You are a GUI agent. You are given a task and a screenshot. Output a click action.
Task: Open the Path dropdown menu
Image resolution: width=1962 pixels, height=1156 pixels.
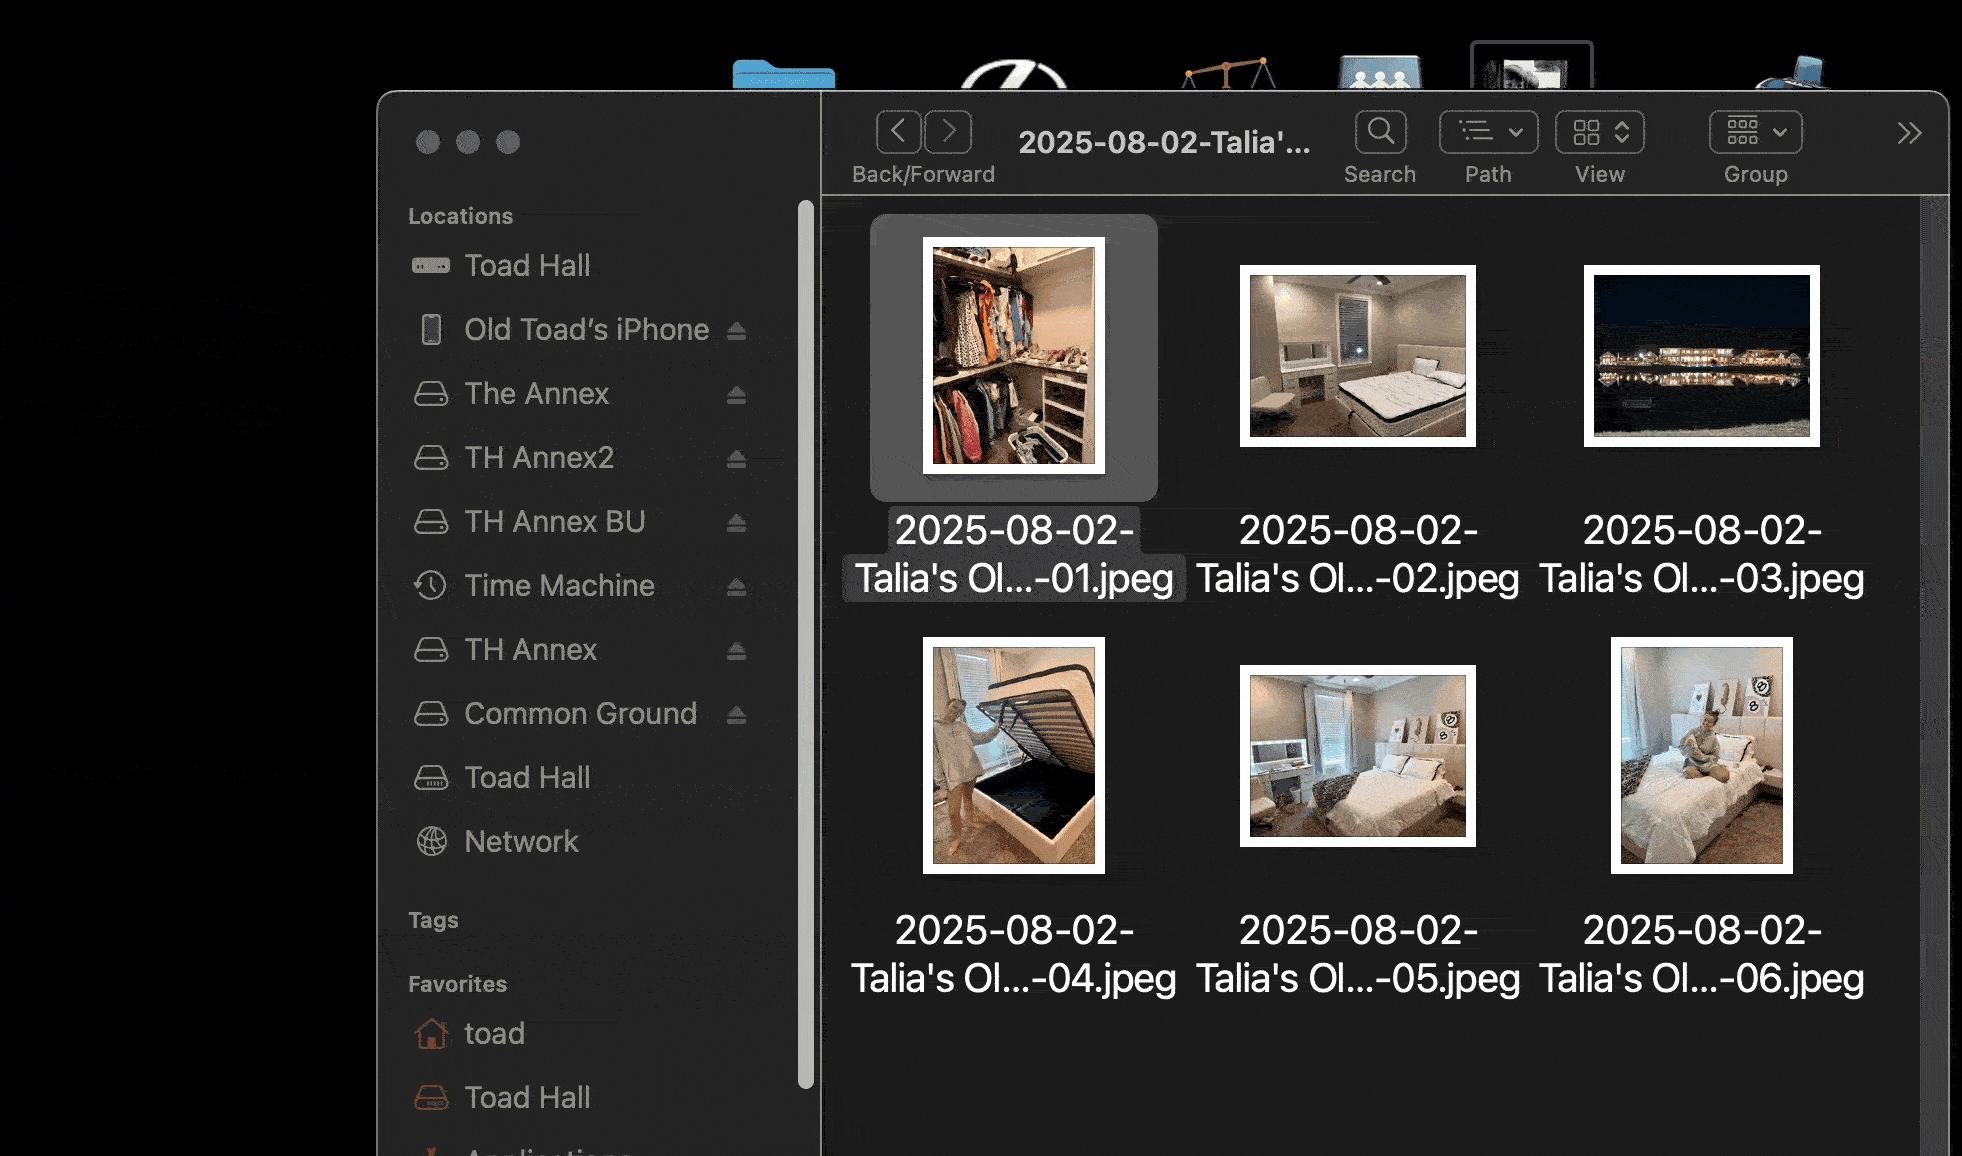pos(1488,131)
